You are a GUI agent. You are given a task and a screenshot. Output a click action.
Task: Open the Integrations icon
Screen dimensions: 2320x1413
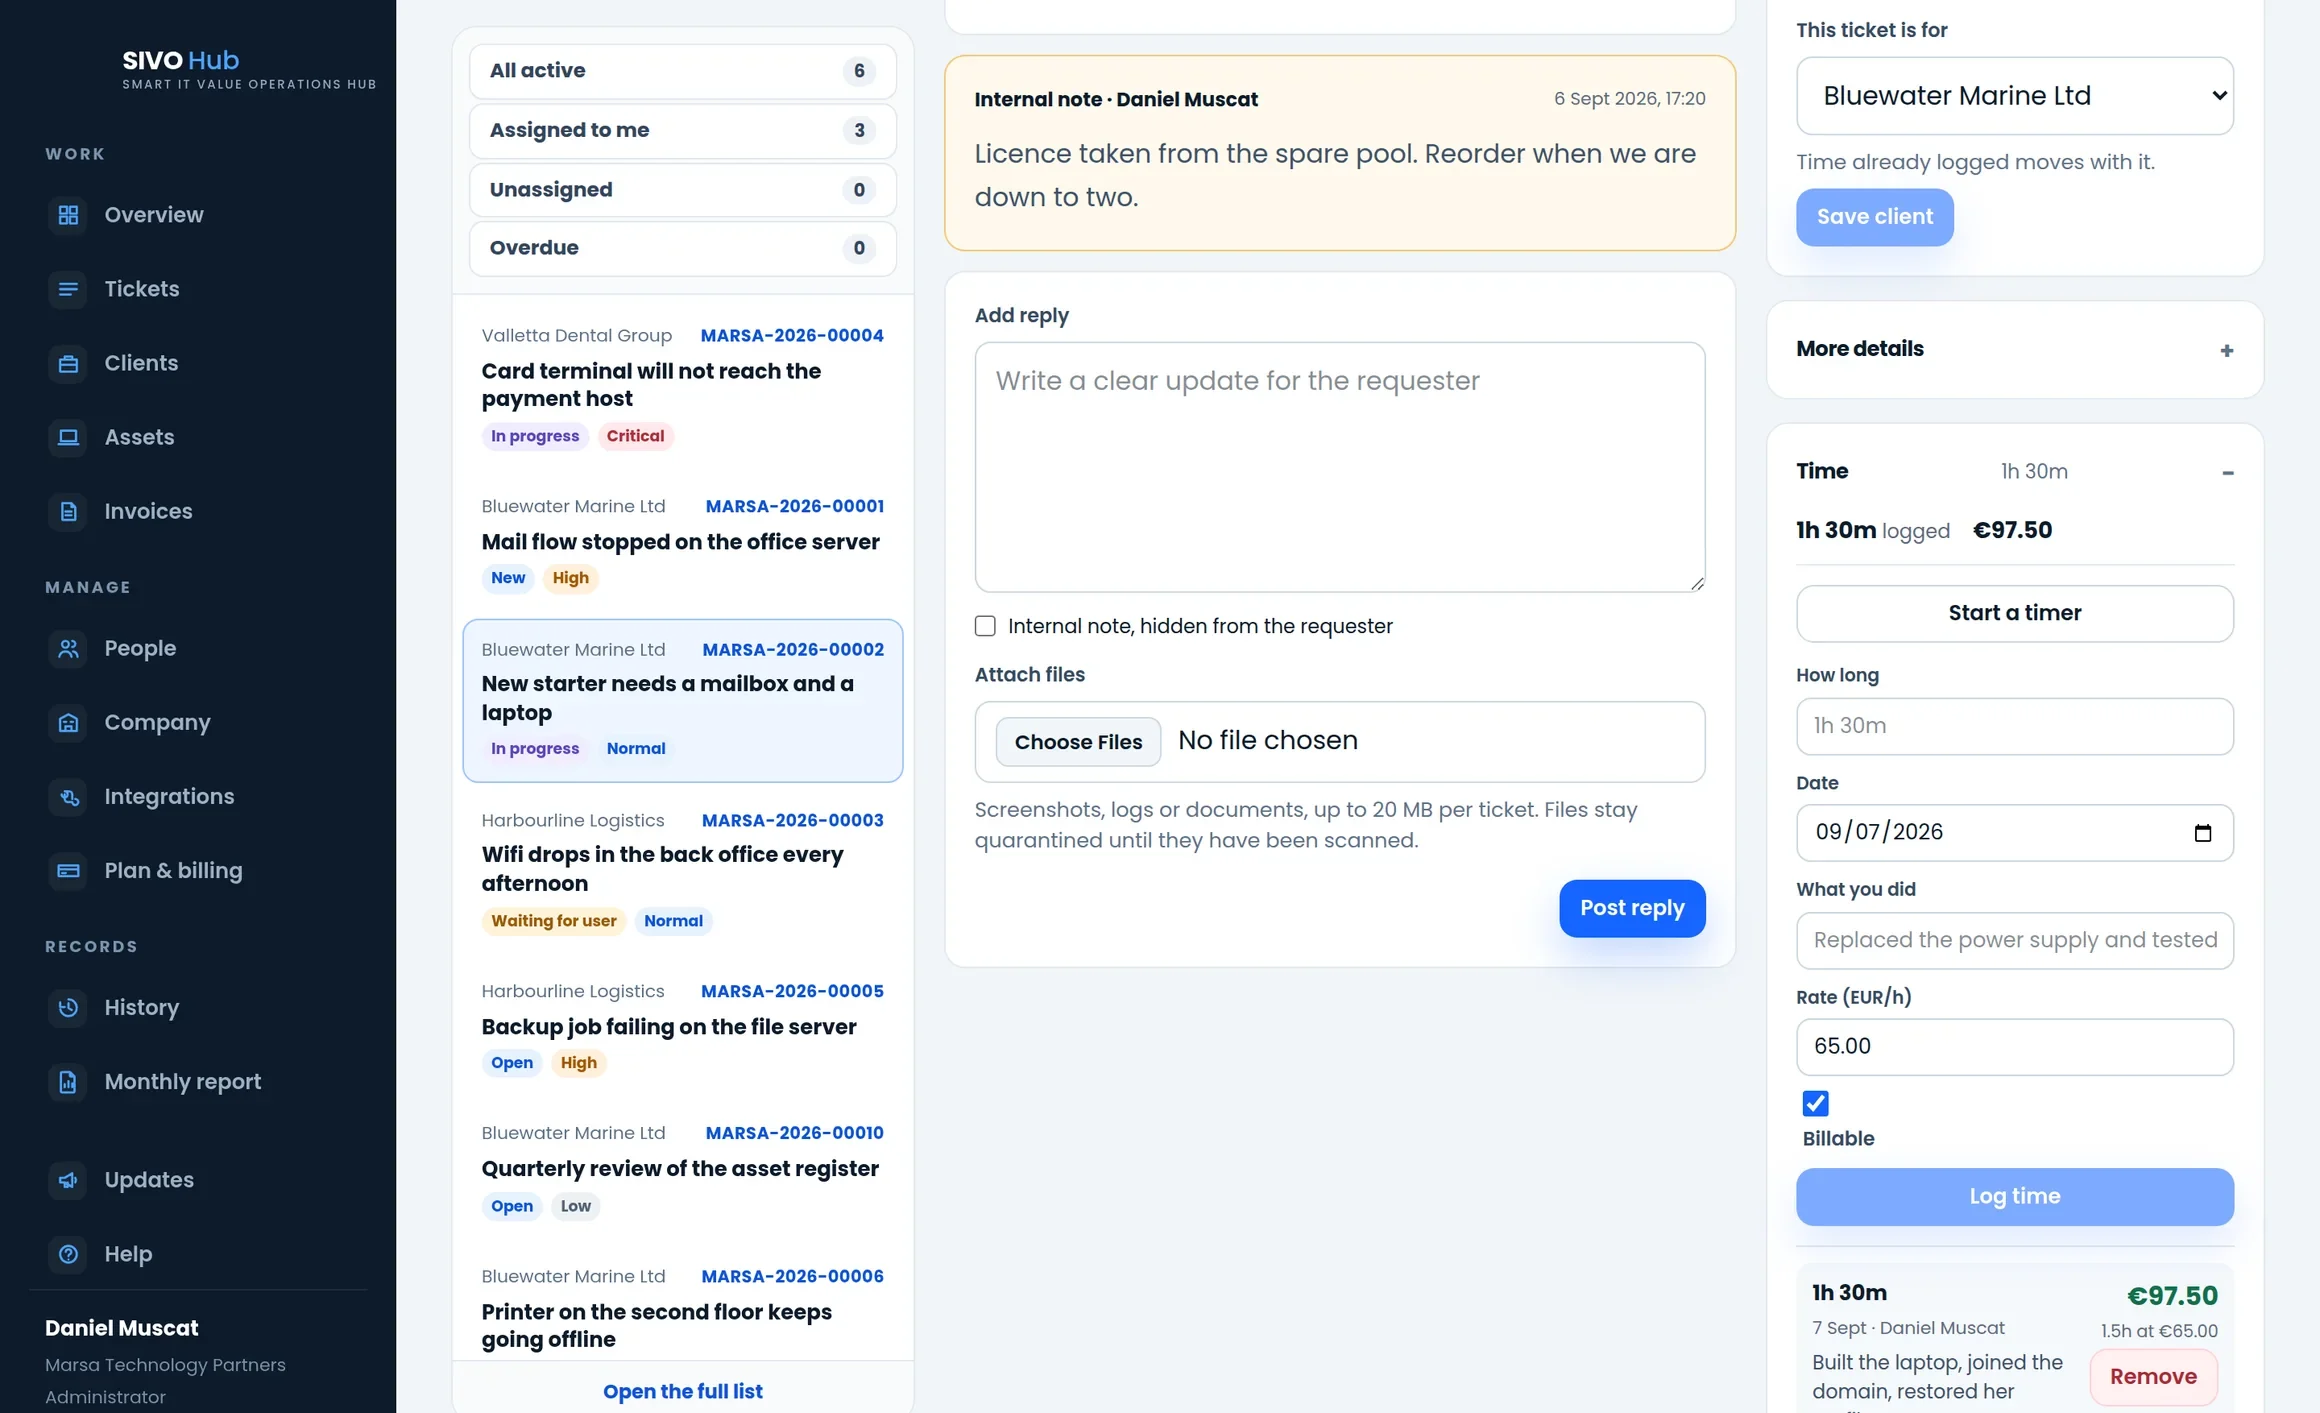(68, 797)
